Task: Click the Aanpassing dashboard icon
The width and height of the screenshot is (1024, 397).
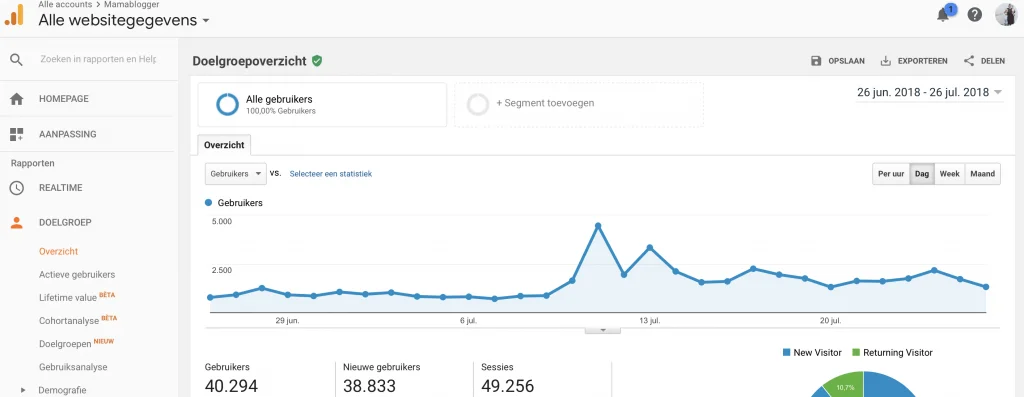Action: 16,135
